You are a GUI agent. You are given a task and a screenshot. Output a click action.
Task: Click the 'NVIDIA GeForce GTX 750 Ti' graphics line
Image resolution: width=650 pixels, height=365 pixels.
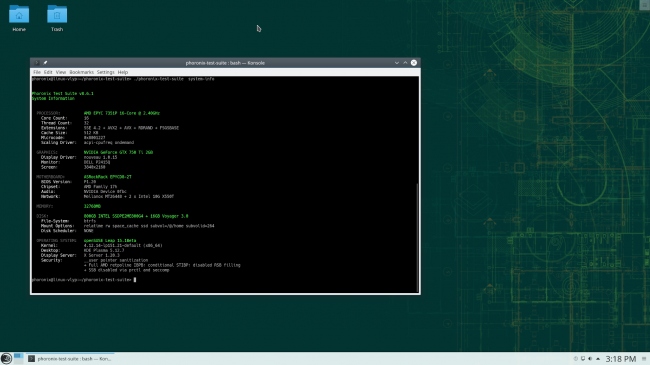tap(118, 152)
